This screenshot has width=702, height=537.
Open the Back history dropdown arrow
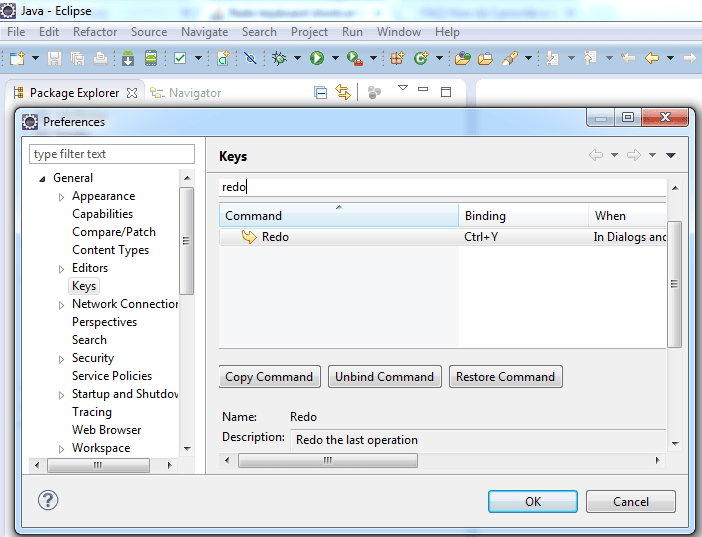(x=670, y=58)
